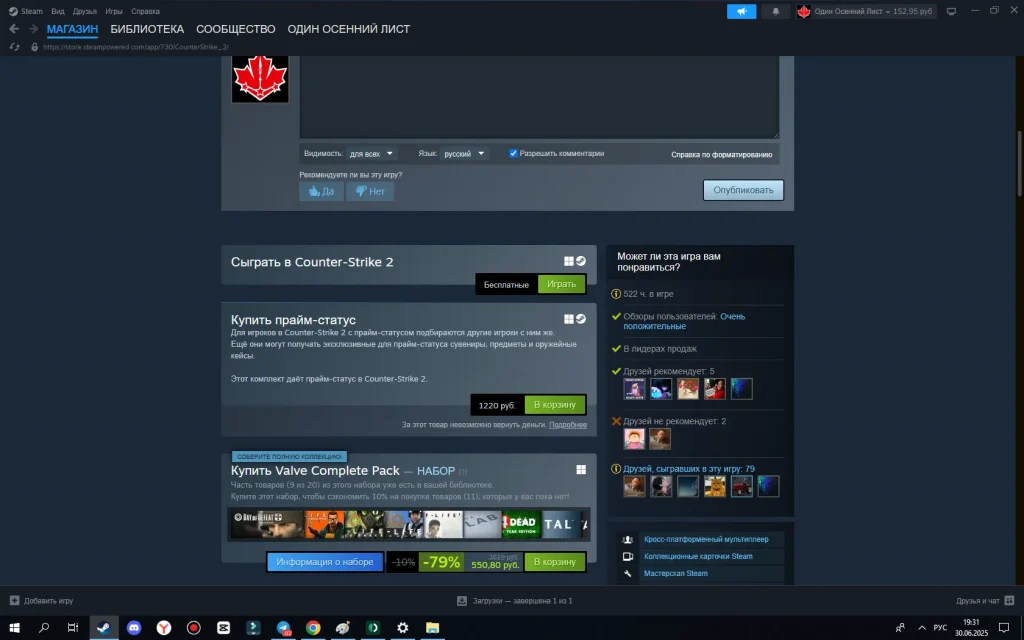Click the dark green app icon in taskbar
Image resolution: width=1024 pixels, height=640 pixels.
click(x=373, y=628)
